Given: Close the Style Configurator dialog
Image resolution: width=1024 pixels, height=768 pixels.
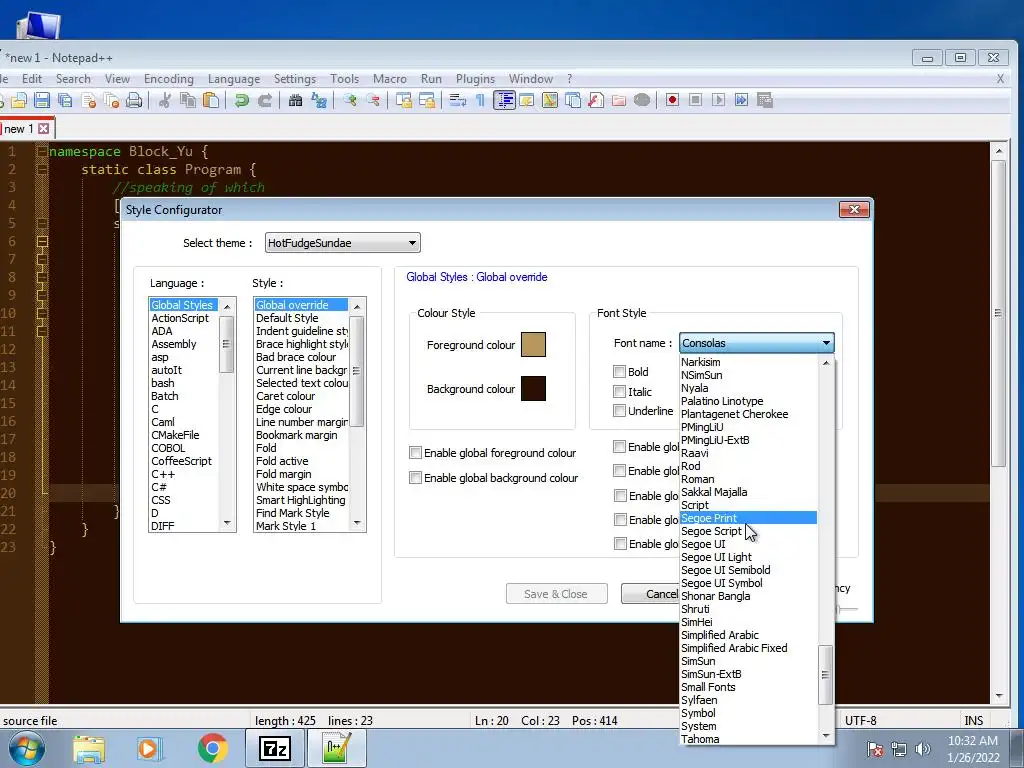Looking at the screenshot, I should [854, 210].
